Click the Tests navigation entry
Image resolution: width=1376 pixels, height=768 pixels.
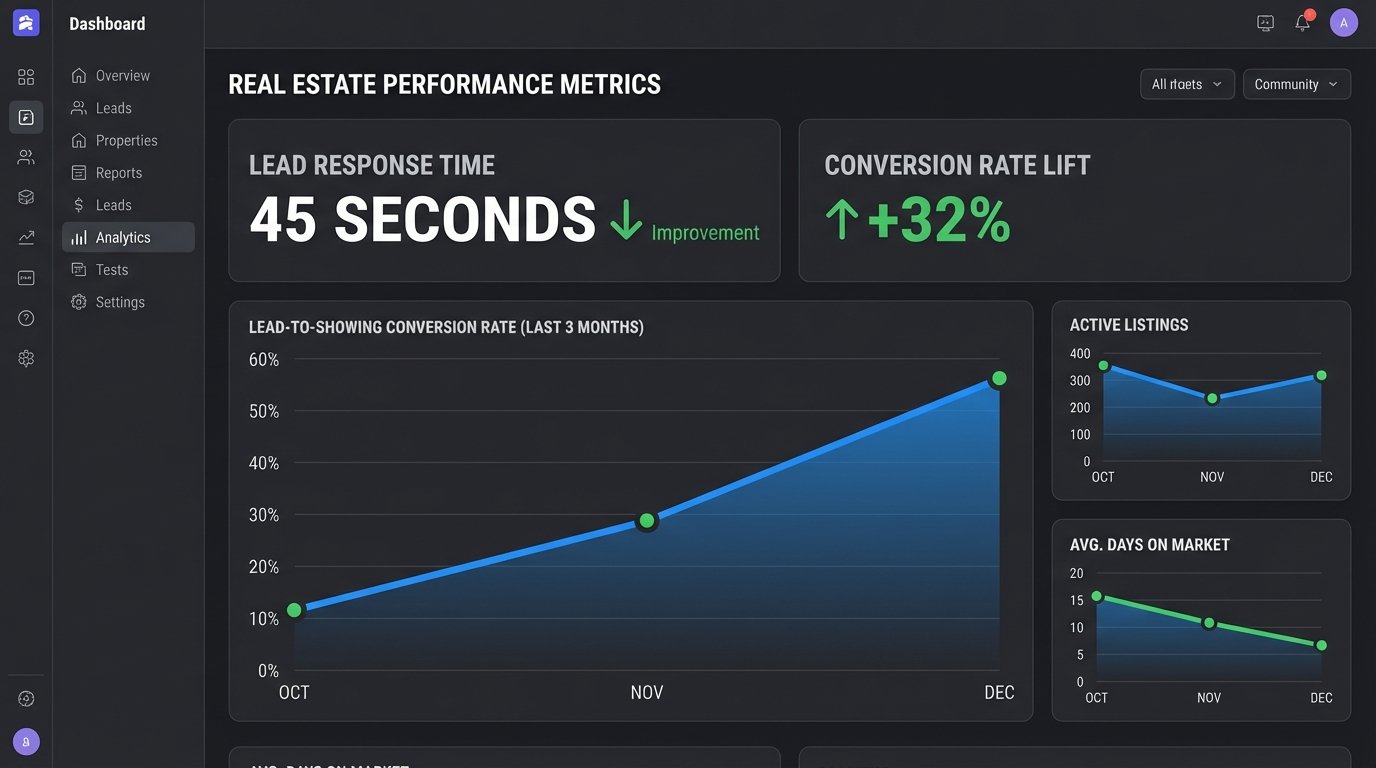point(112,269)
